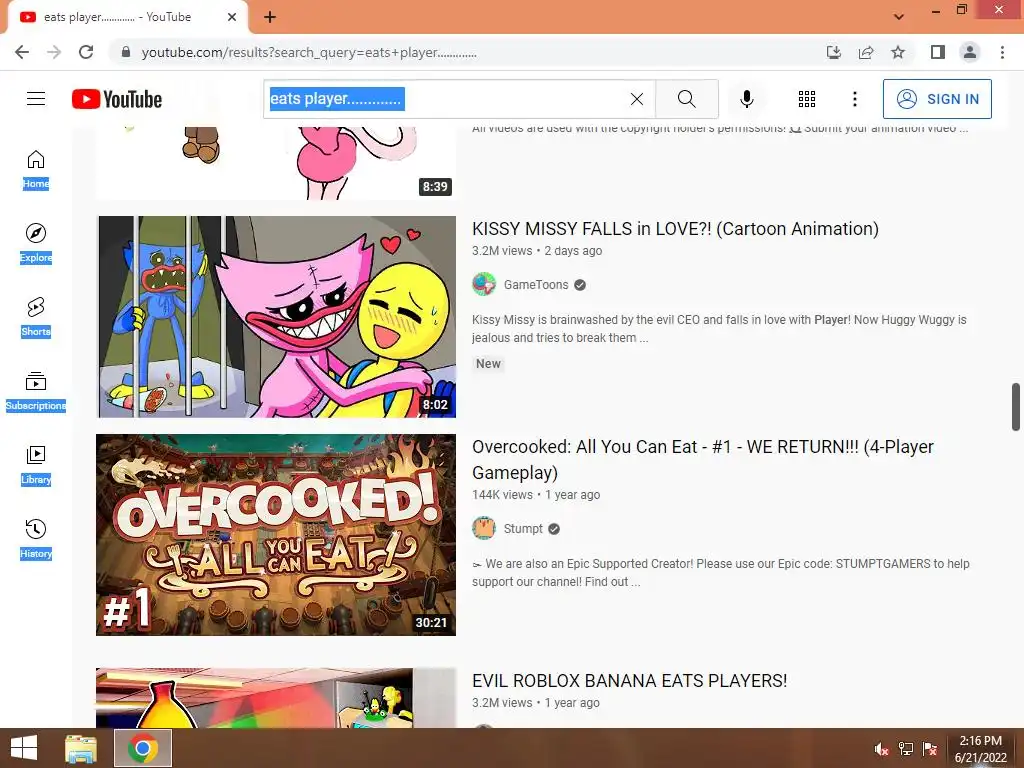Share this page from the address bar
Viewport: 1024px width, 768px height.
point(866,52)
